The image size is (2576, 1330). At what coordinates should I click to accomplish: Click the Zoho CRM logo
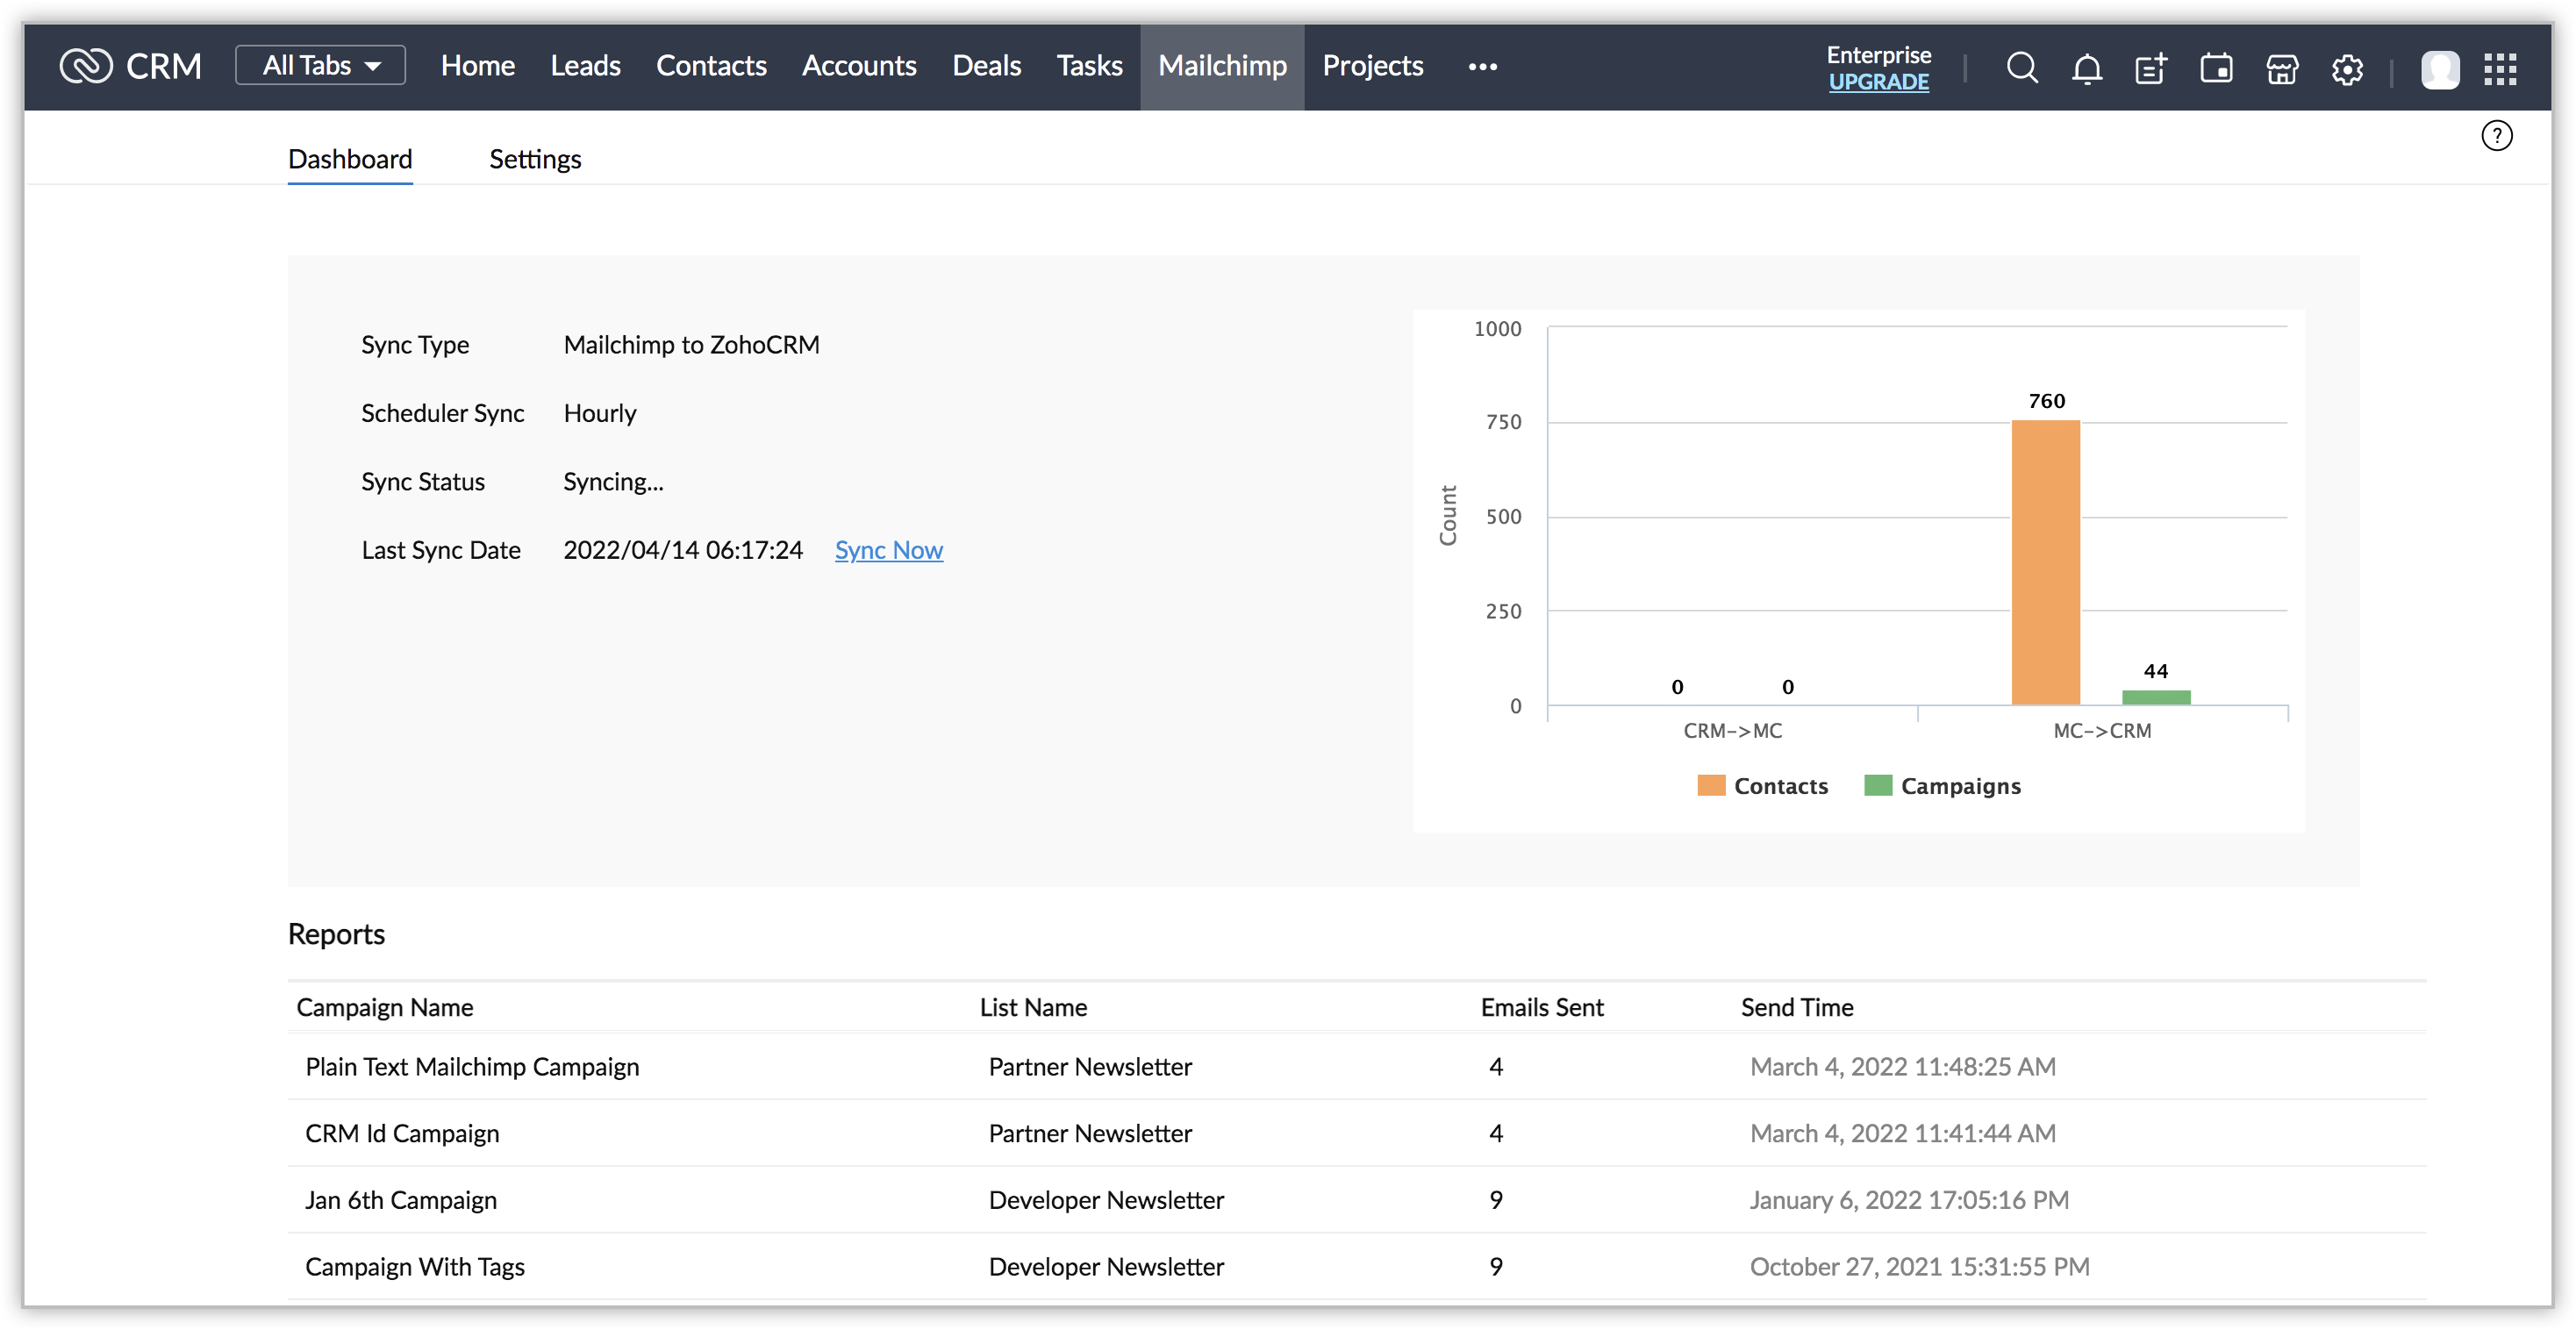(x=130, y=66)
